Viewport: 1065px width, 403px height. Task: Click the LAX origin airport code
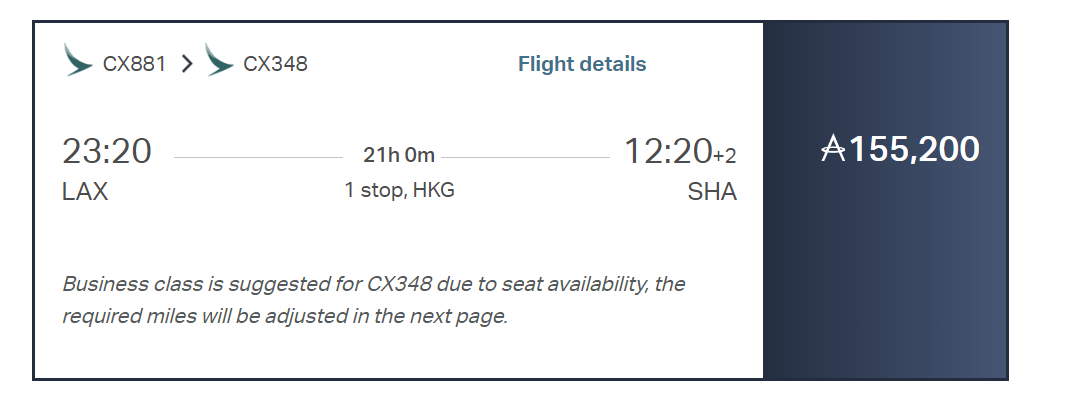[85, 192]
